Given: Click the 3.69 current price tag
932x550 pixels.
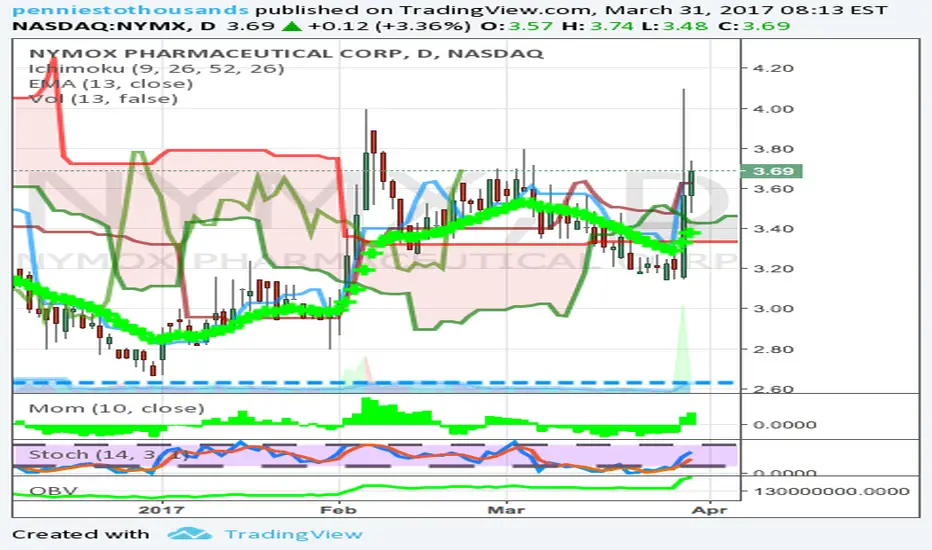Looking at the screenshot, I should coord(772,171).
